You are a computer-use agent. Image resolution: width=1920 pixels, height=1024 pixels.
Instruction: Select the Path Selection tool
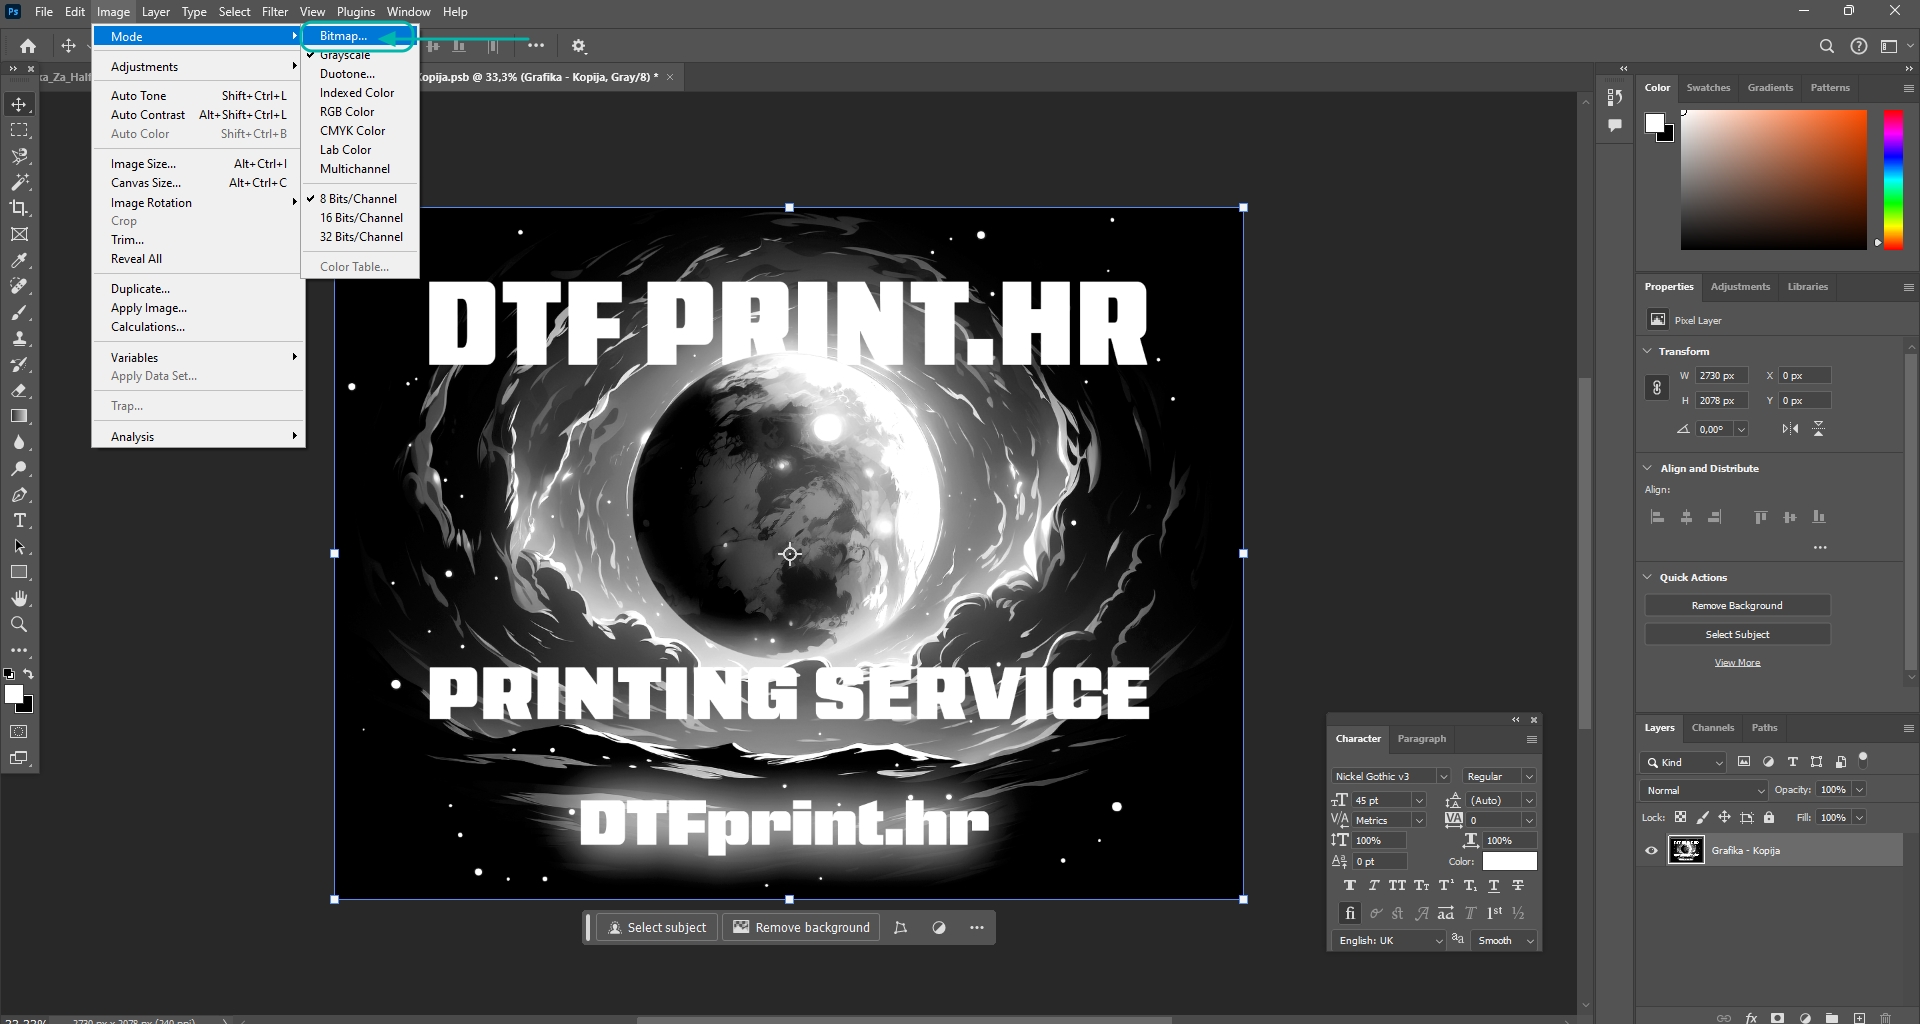coord(19,546)
